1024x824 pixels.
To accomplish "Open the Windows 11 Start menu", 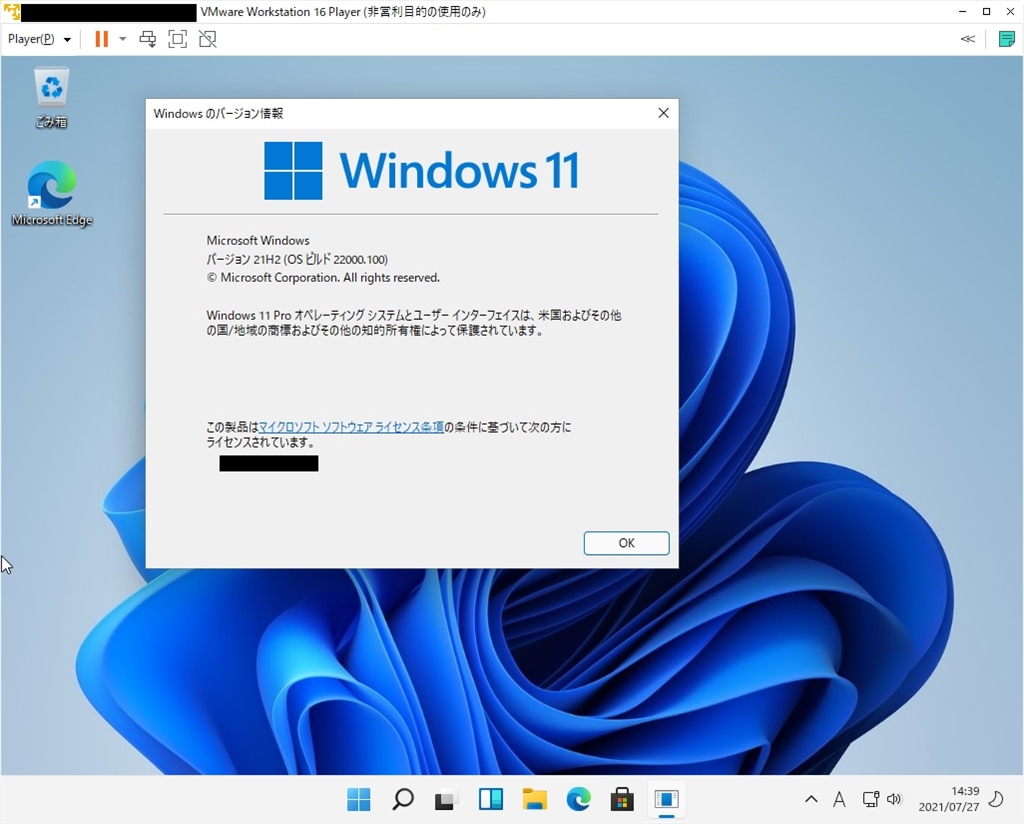I will tap(359, 799).
